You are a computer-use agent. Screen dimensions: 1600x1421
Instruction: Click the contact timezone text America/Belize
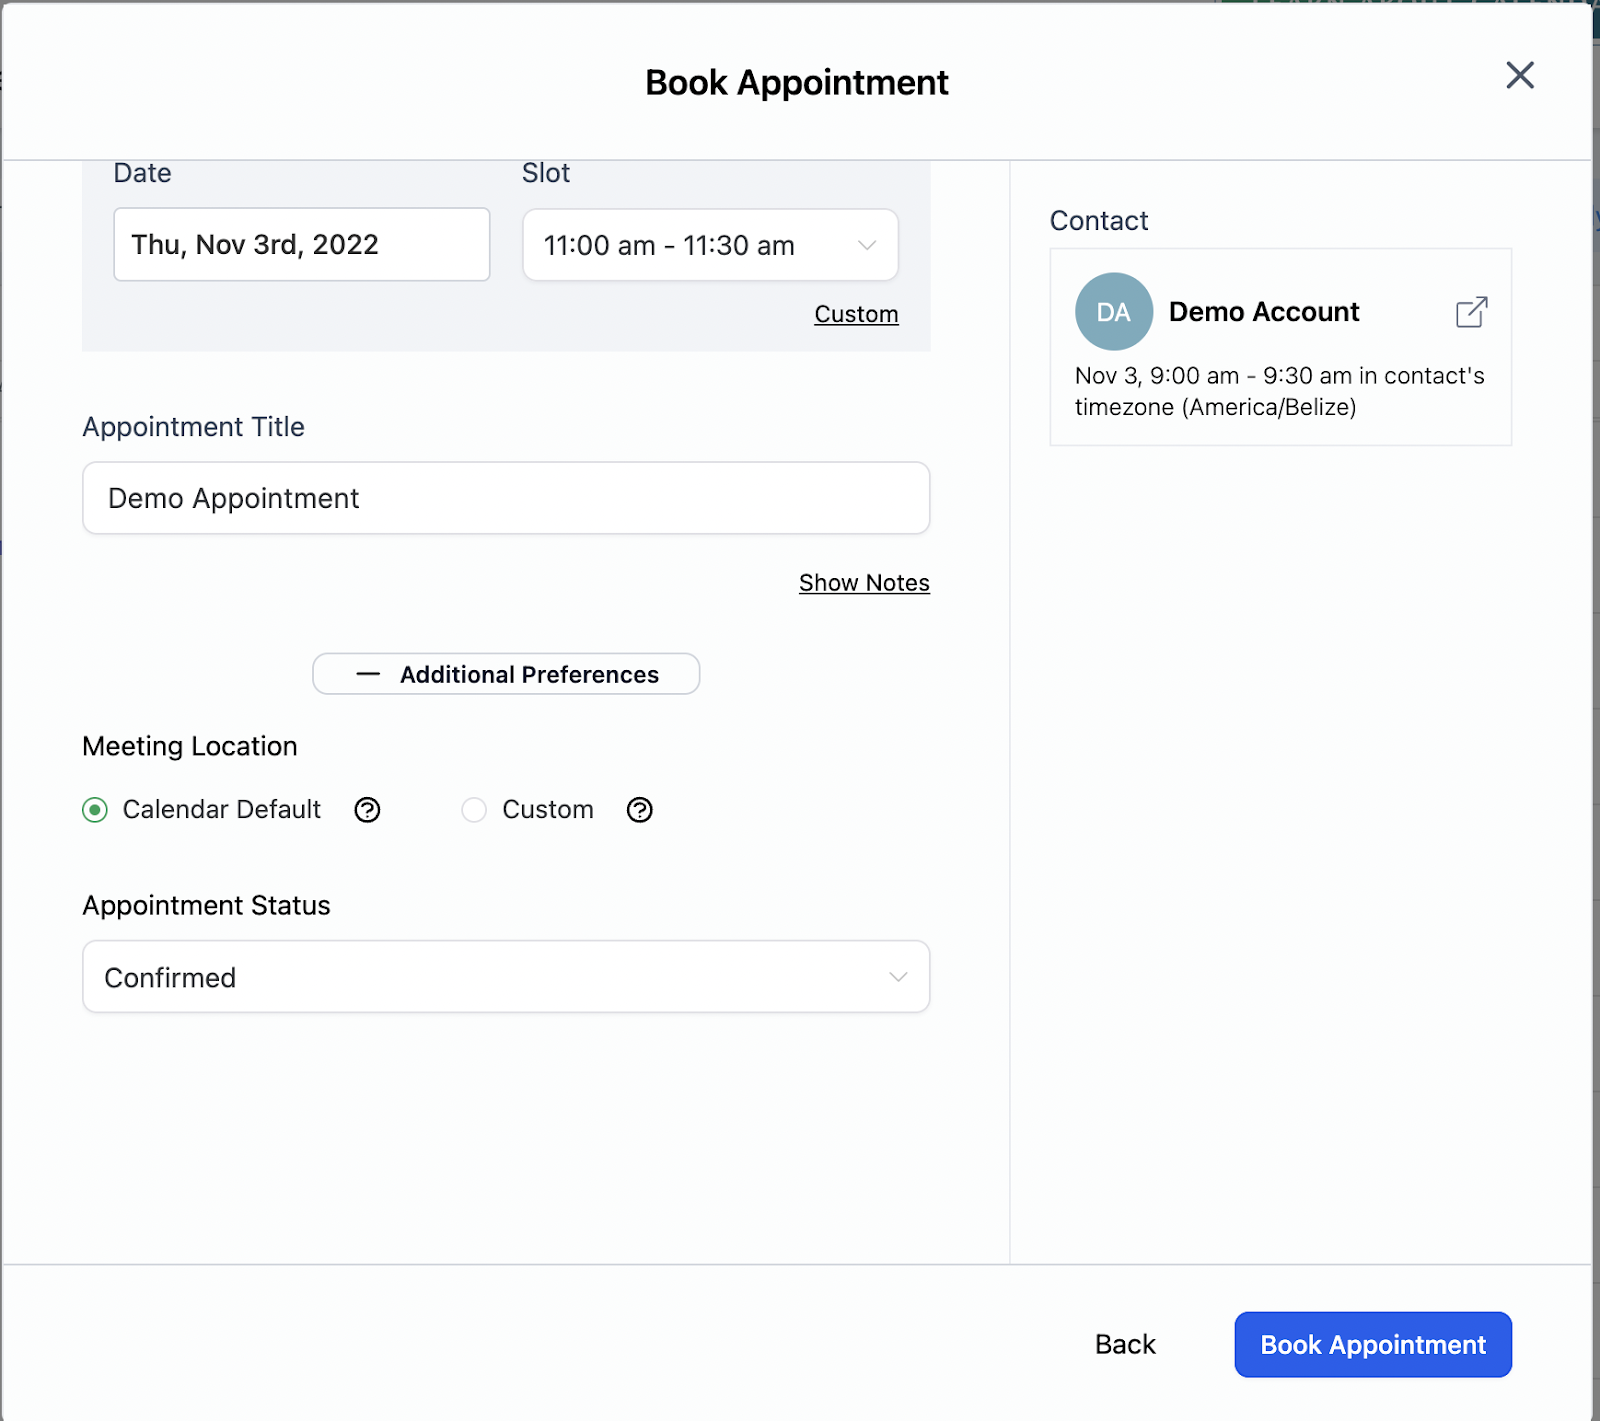(1269, 408)
